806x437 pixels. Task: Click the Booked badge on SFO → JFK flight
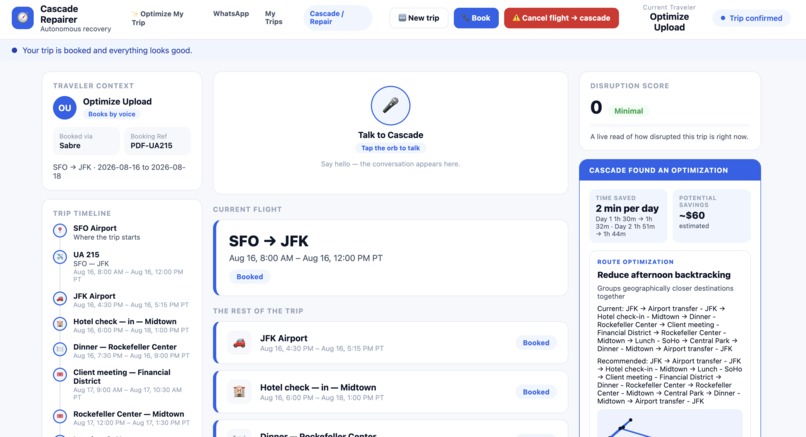coord(250,277)
